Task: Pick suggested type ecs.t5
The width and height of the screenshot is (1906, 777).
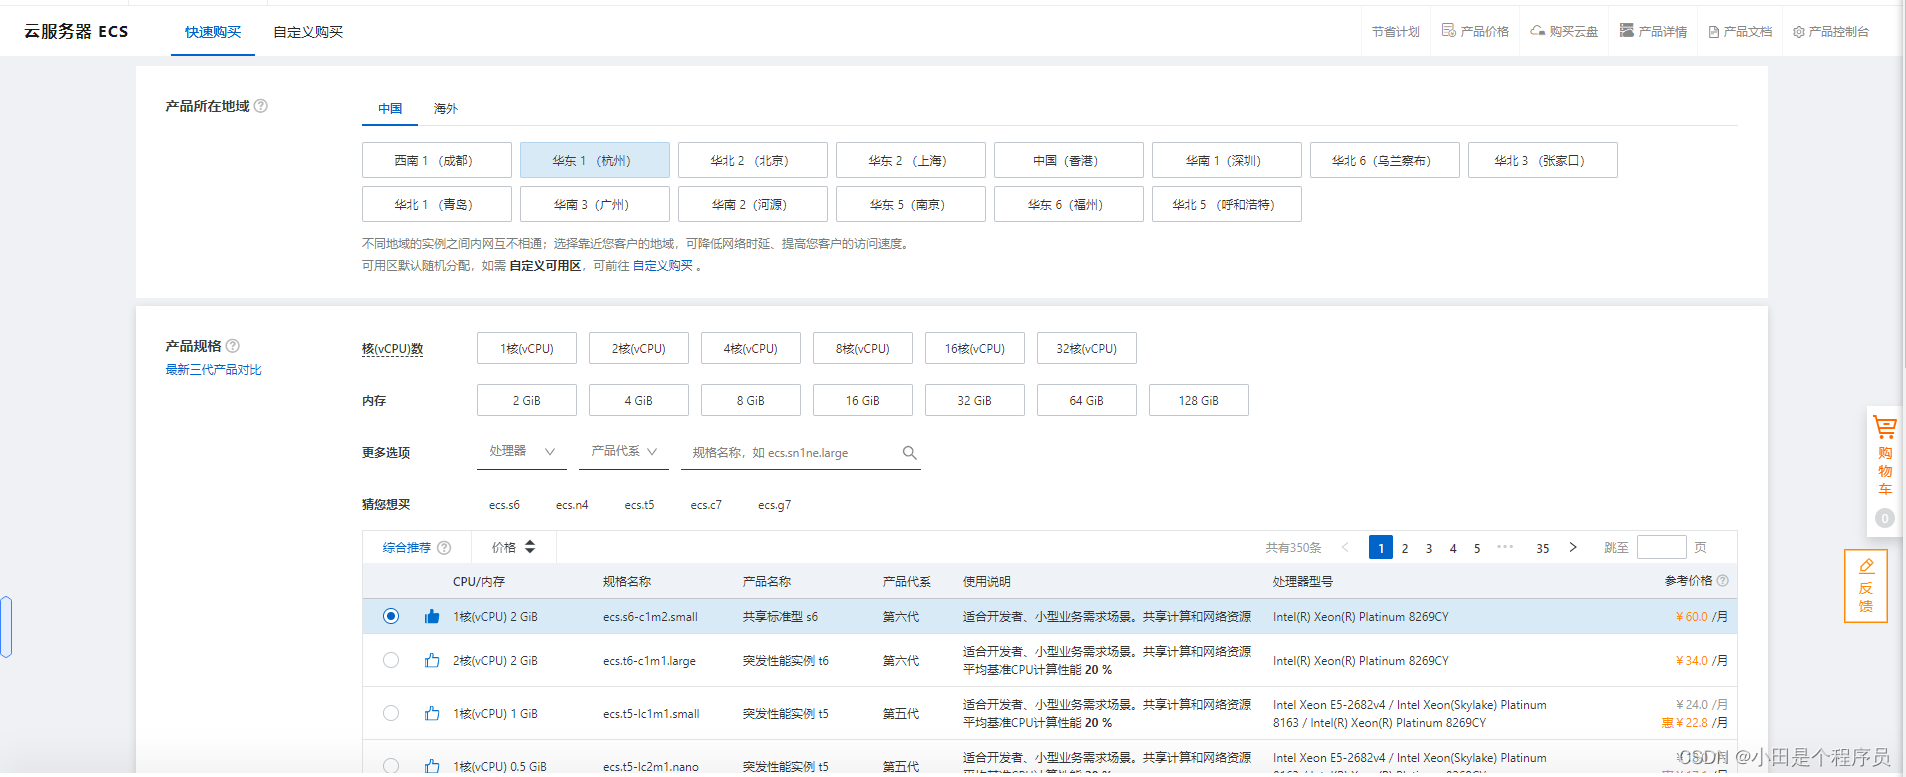Action: (x=640, y=505)
